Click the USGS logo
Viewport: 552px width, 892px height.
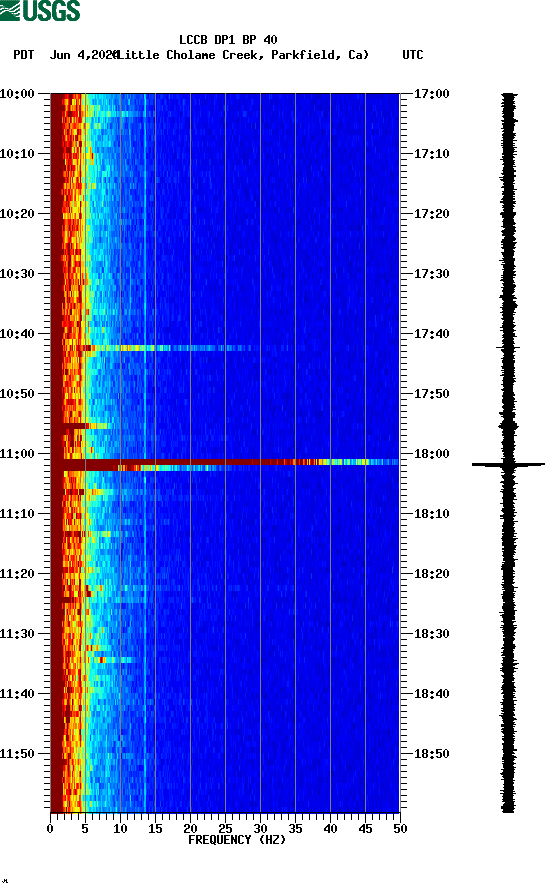coord(40,10)
